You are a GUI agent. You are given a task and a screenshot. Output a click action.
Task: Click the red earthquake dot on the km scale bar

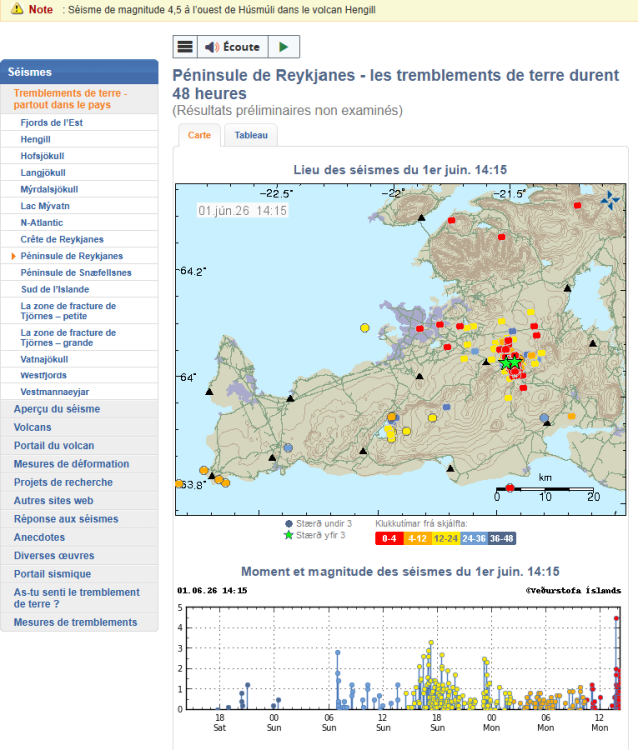(x=510, y=488)
